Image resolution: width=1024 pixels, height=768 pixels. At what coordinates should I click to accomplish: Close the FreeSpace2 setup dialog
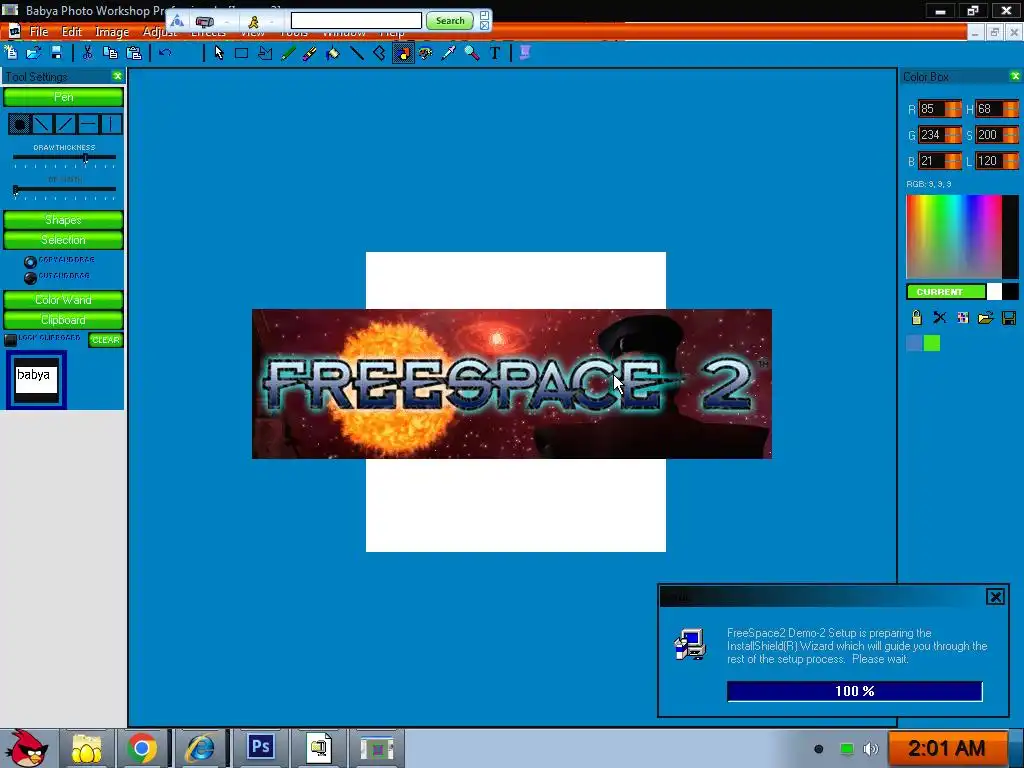[x=995, y=596]
